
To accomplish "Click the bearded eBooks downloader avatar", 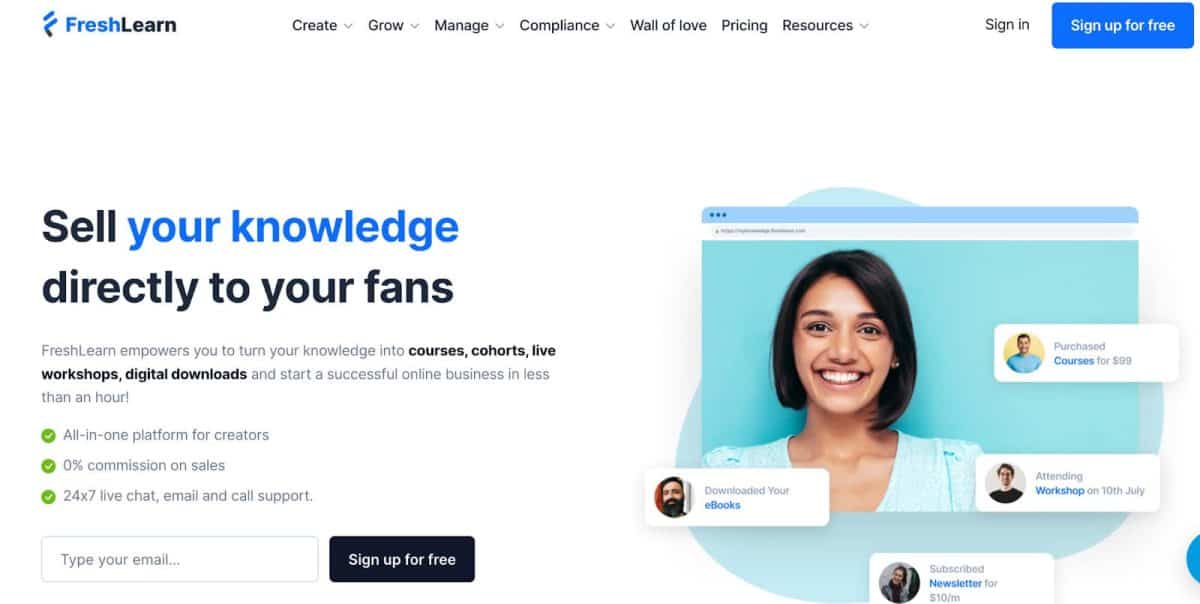I will click(x=673, y=497).
